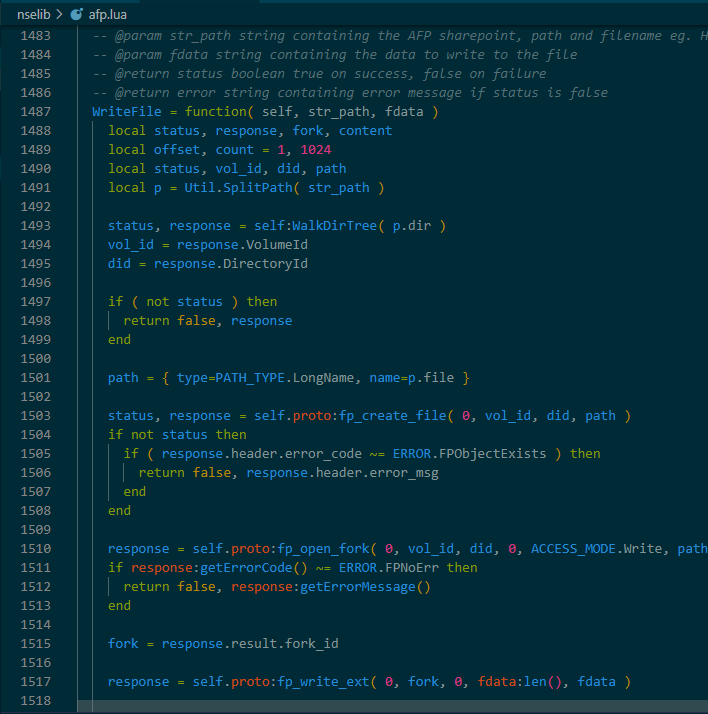Click the afp.lua breadcrumb file name
708x714 pixels.
(x=107, y=15)
